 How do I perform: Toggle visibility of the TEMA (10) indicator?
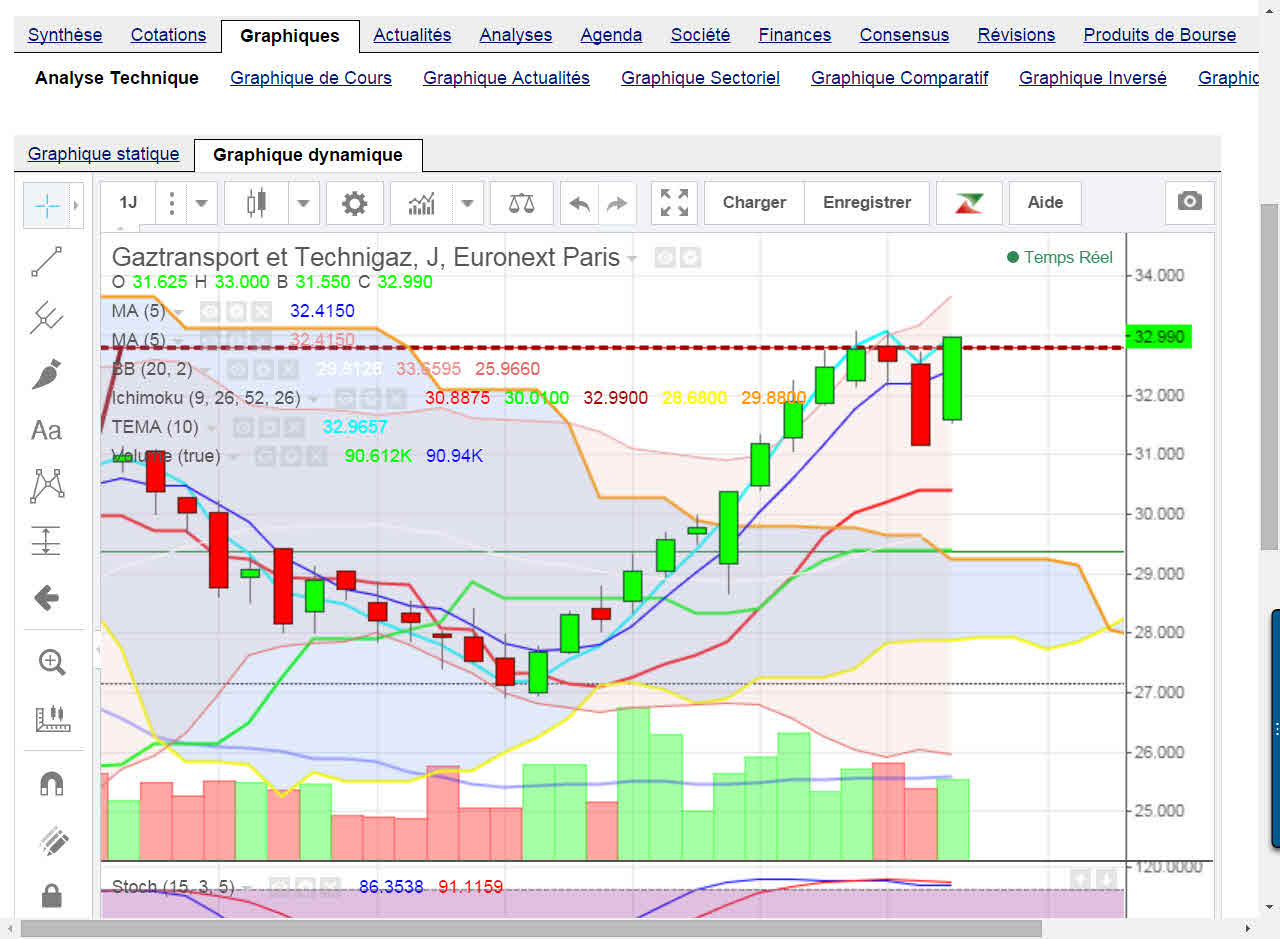(x=242, y=428)
